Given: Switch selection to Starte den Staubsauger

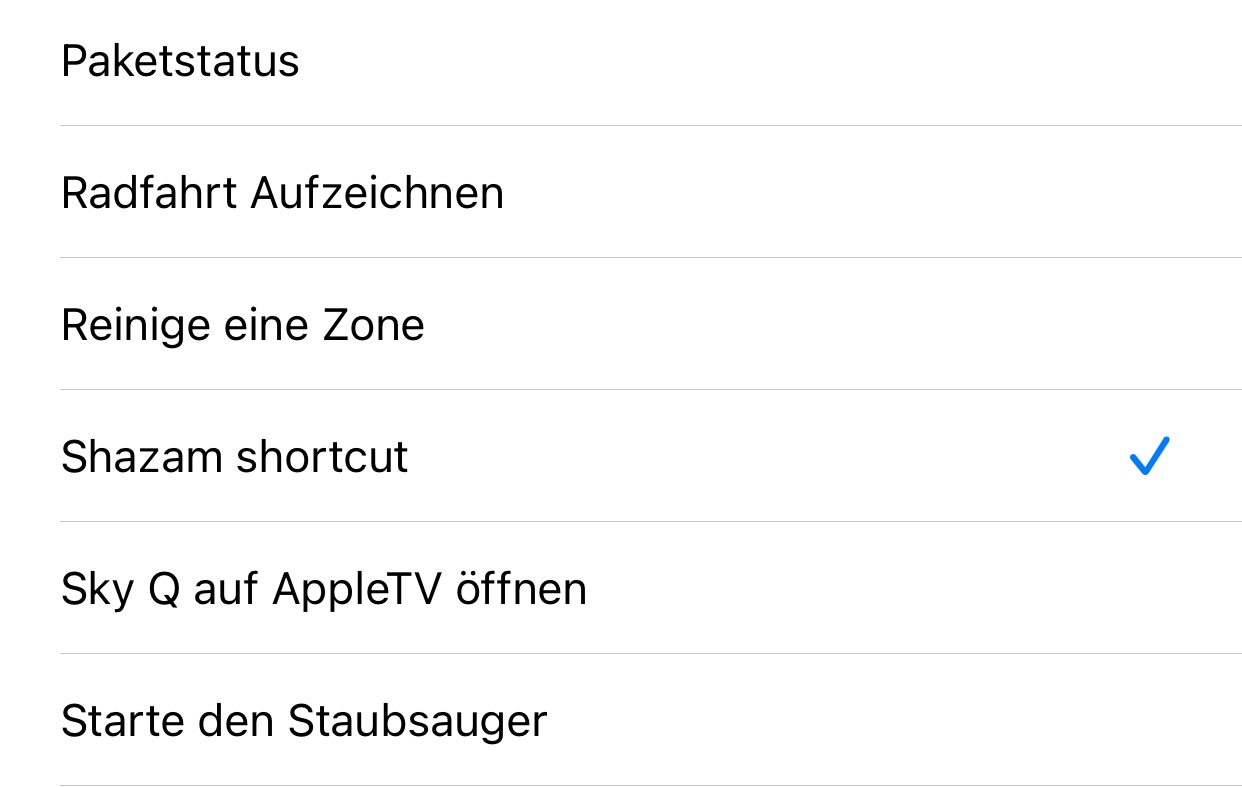Looking at the screenshot, I should tap(304, 722).
